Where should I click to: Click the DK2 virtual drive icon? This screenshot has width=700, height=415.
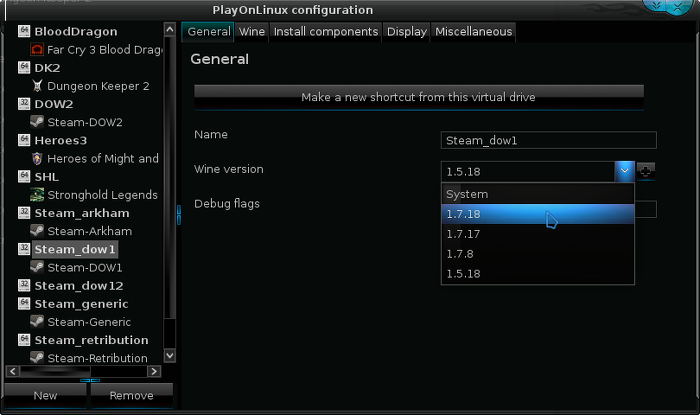pos(24,67)
